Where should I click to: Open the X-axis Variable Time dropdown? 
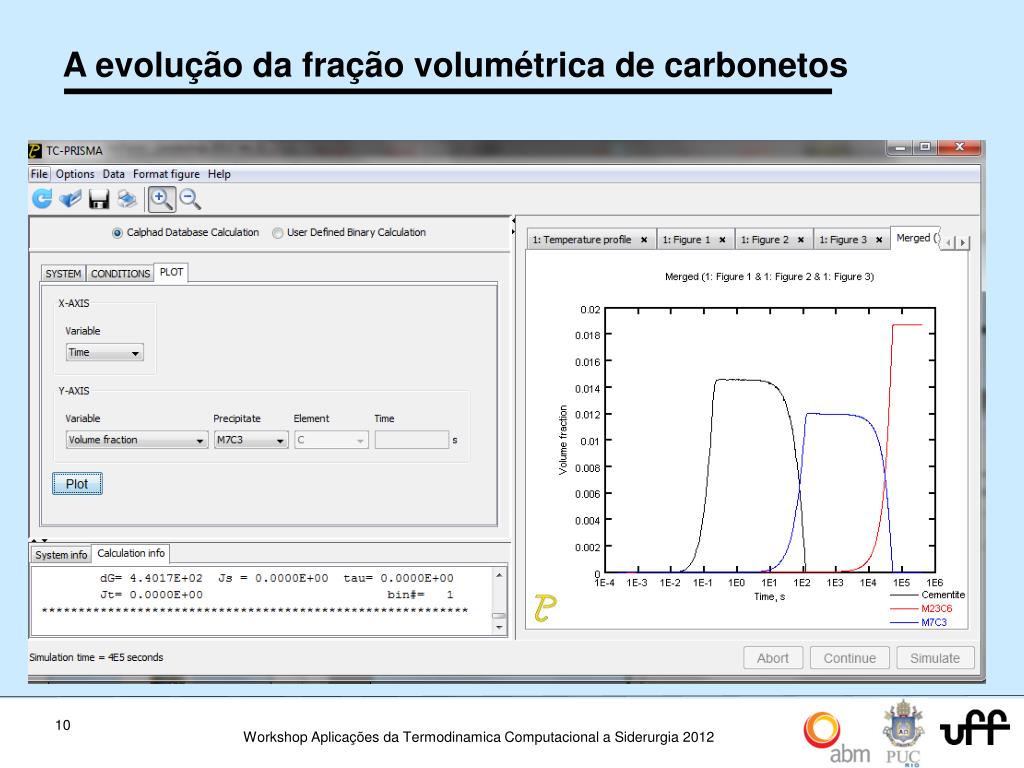tap(104, 353)
